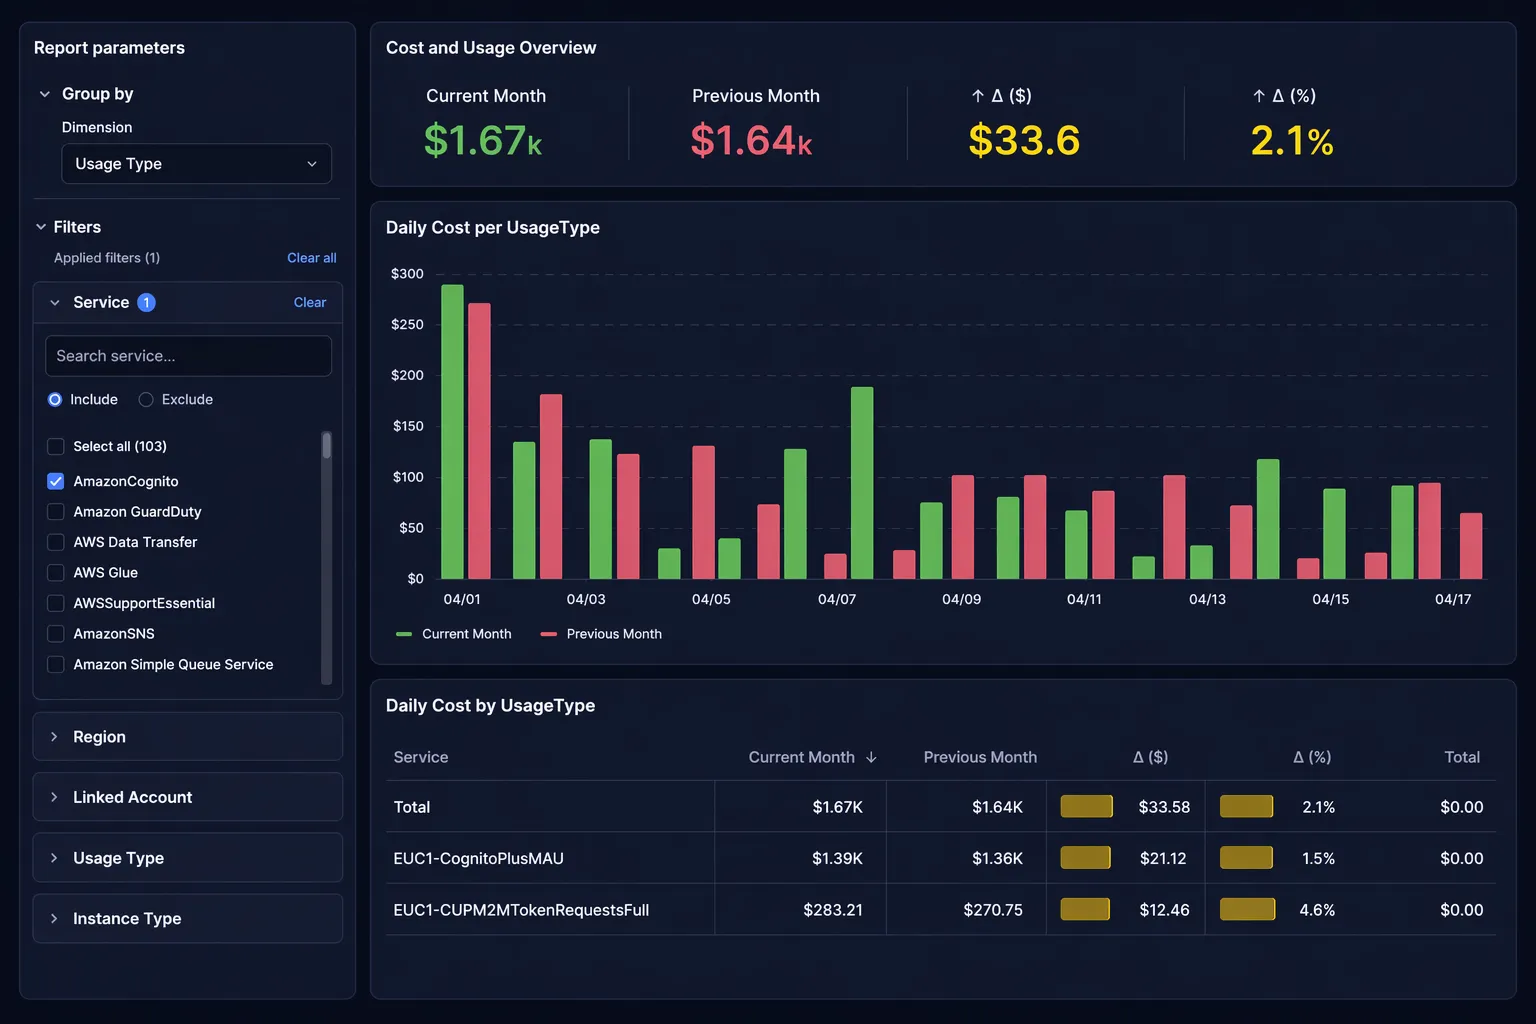Sort table by Δ ($) column header

(1150, 758)
